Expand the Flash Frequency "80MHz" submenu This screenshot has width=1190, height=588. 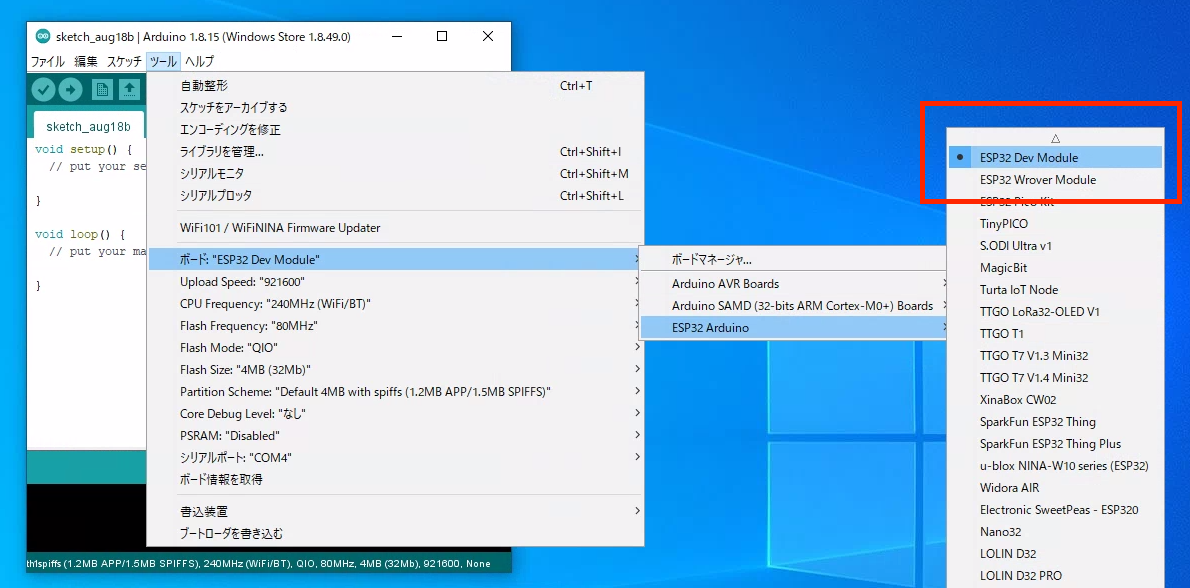click(395, 325)
